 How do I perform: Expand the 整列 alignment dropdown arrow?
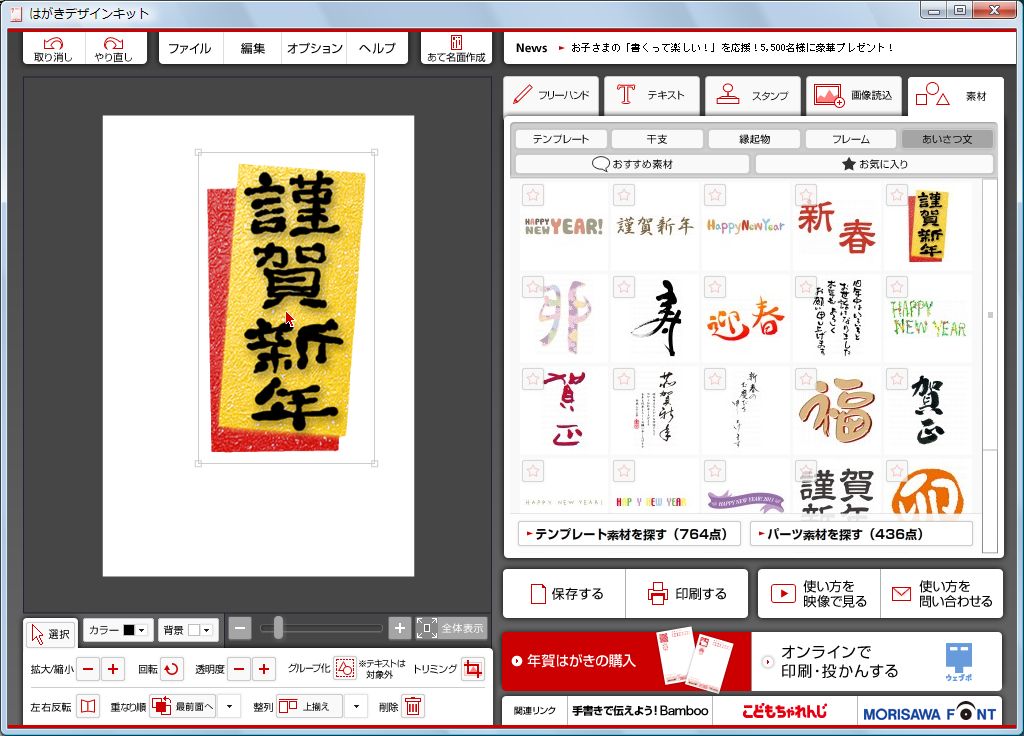point(356,706)
